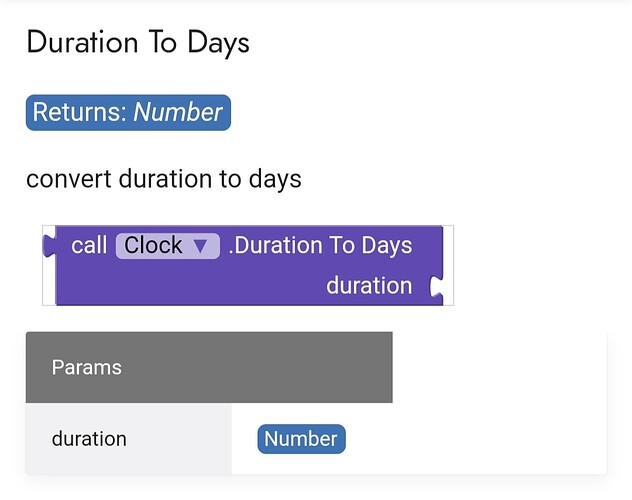The width and height of the screenshot is (632, 500).
Task: Click the Number type badge for duration
Action: (x=301, y=439)
